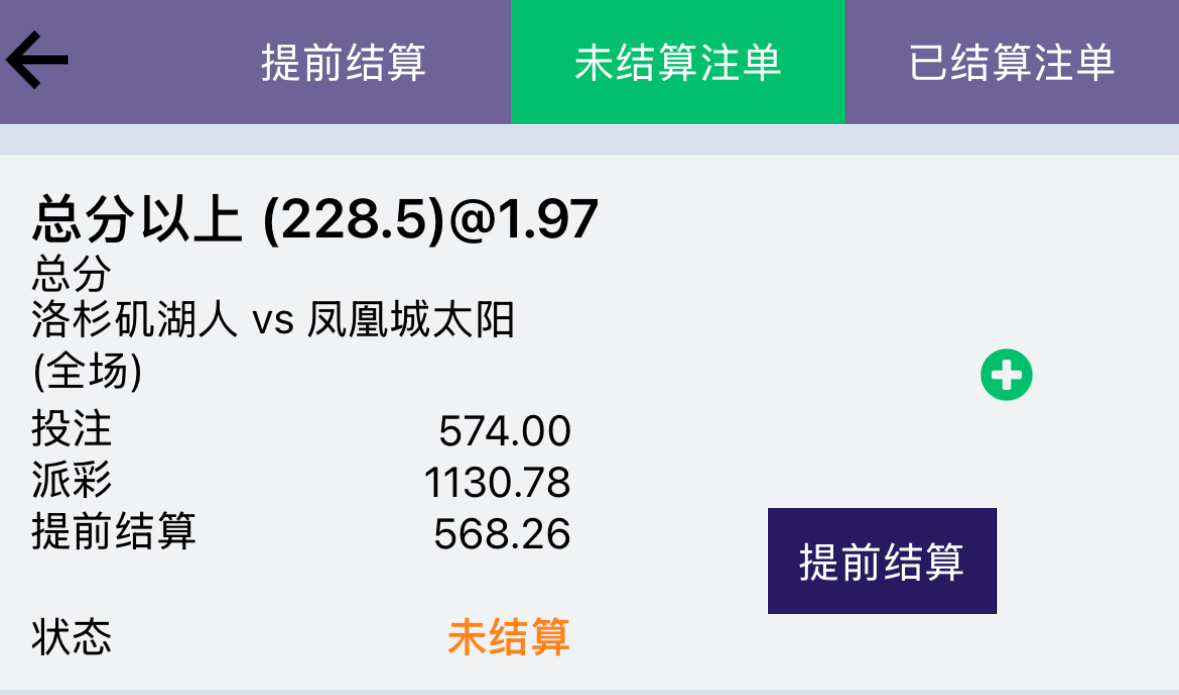
Task: Tap the 投注 stake label
Action: 71,429
